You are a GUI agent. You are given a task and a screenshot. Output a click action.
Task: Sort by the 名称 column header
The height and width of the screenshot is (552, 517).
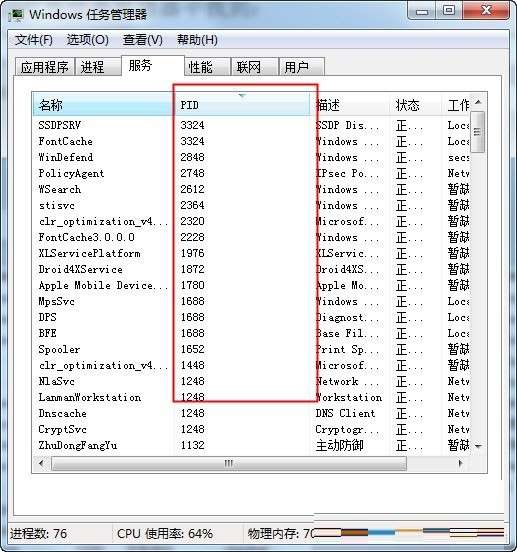(104, 105)
